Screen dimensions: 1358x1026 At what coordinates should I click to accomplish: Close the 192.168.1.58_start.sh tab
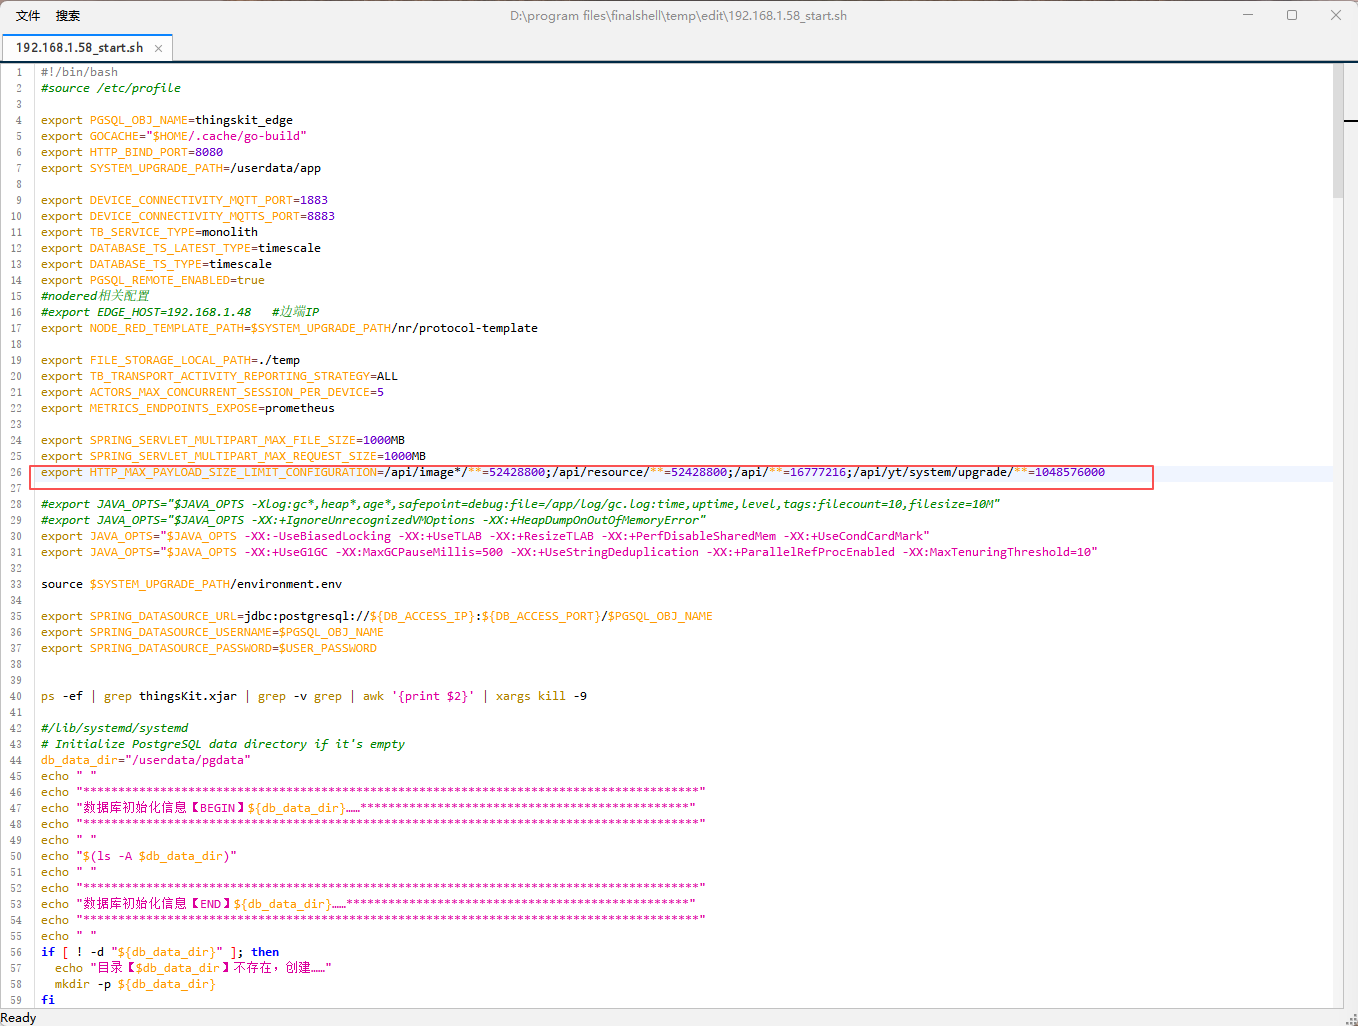[158, 48]
